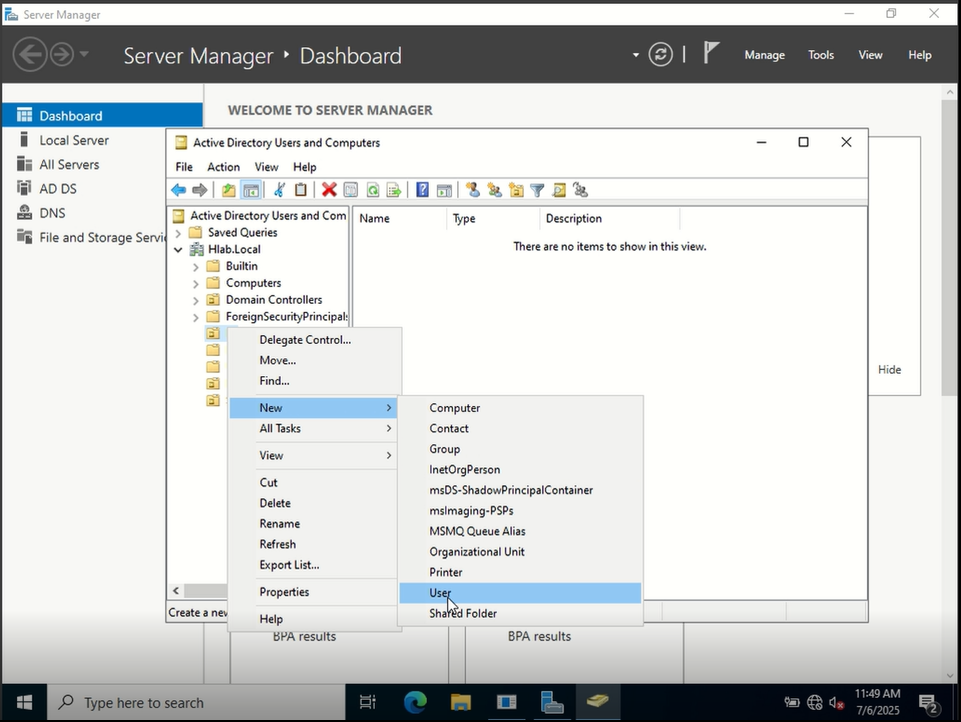This screenshot has height=722, width=961.
Task: Click the filter funnel toolbar icon
Action: (x=537, y=190)
